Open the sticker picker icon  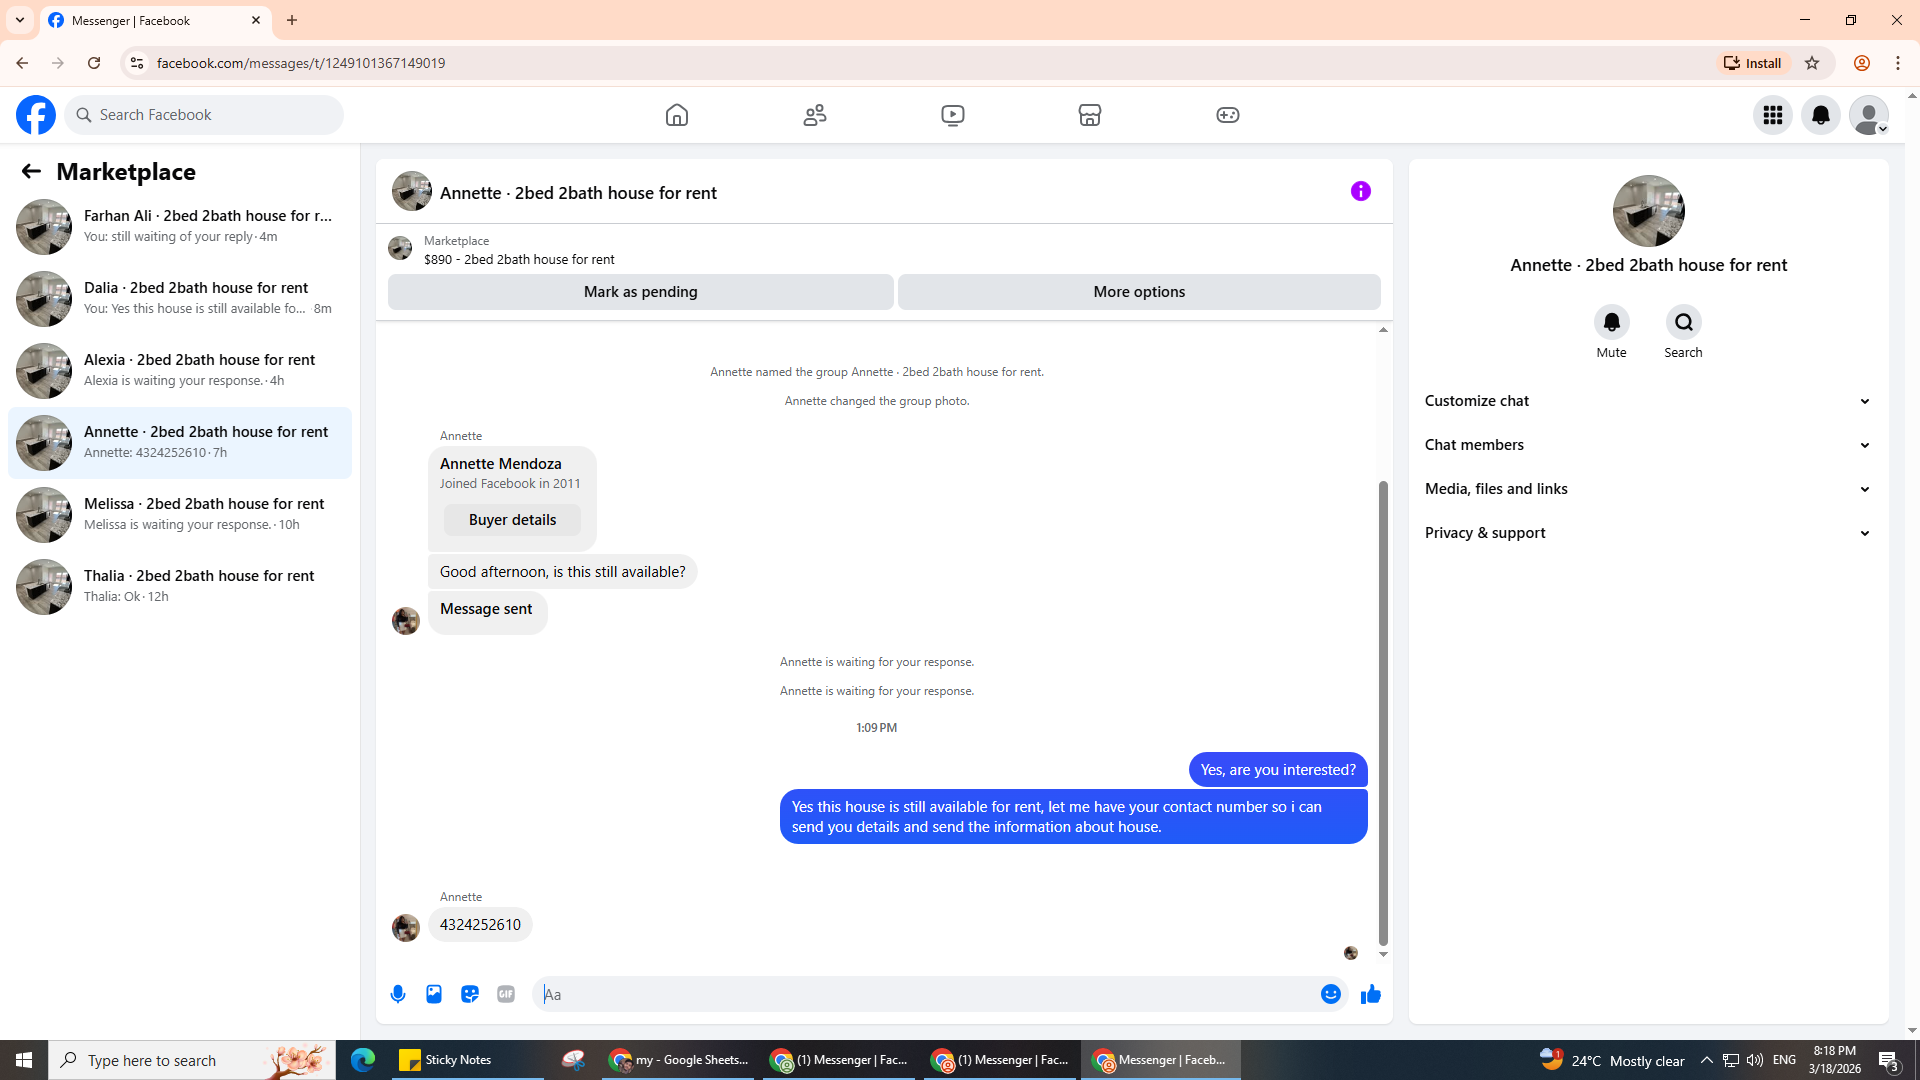point(470,994)
